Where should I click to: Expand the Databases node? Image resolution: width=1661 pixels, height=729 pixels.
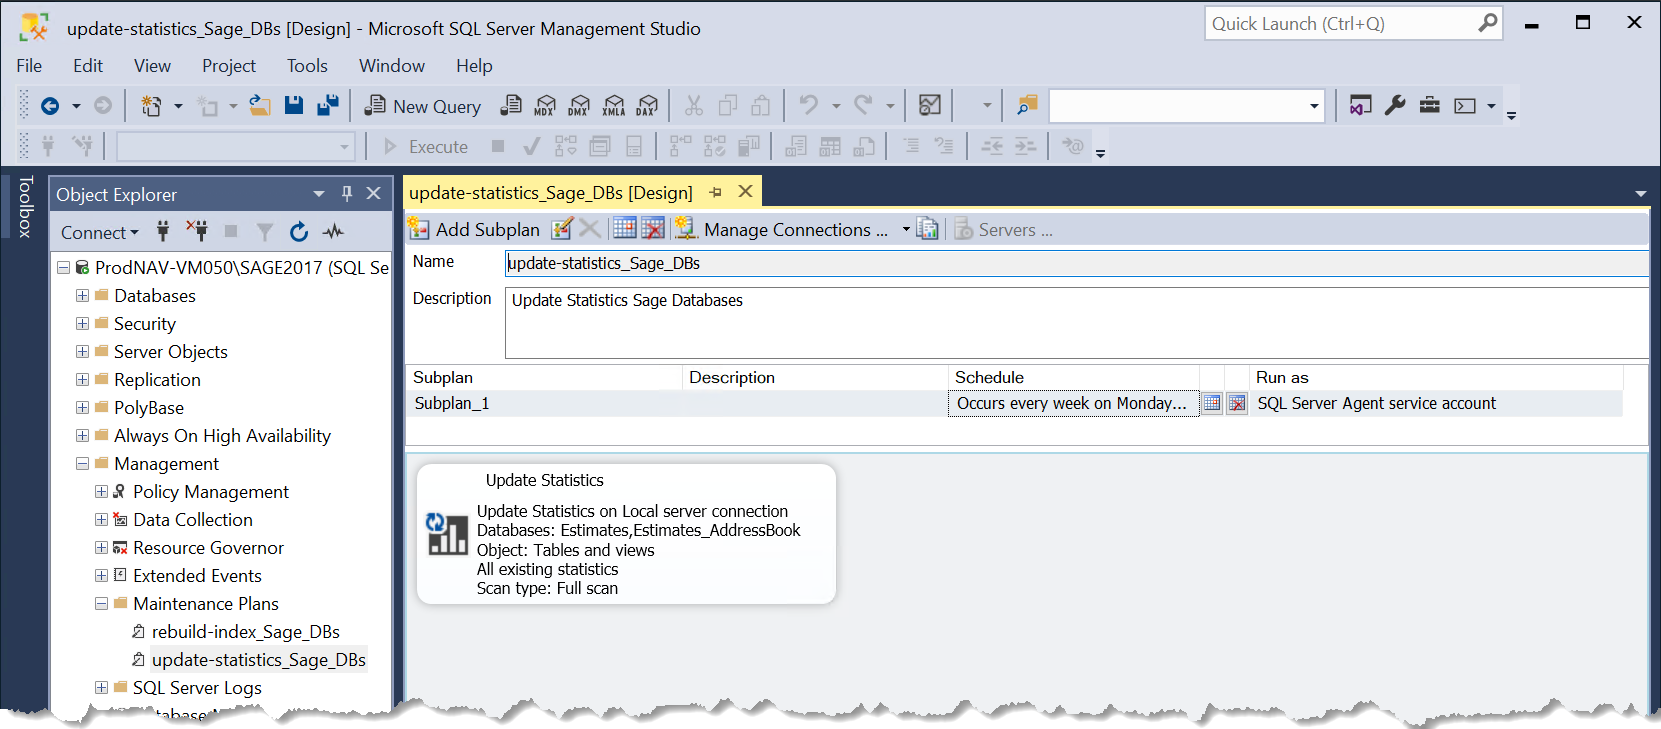(83, 296)
